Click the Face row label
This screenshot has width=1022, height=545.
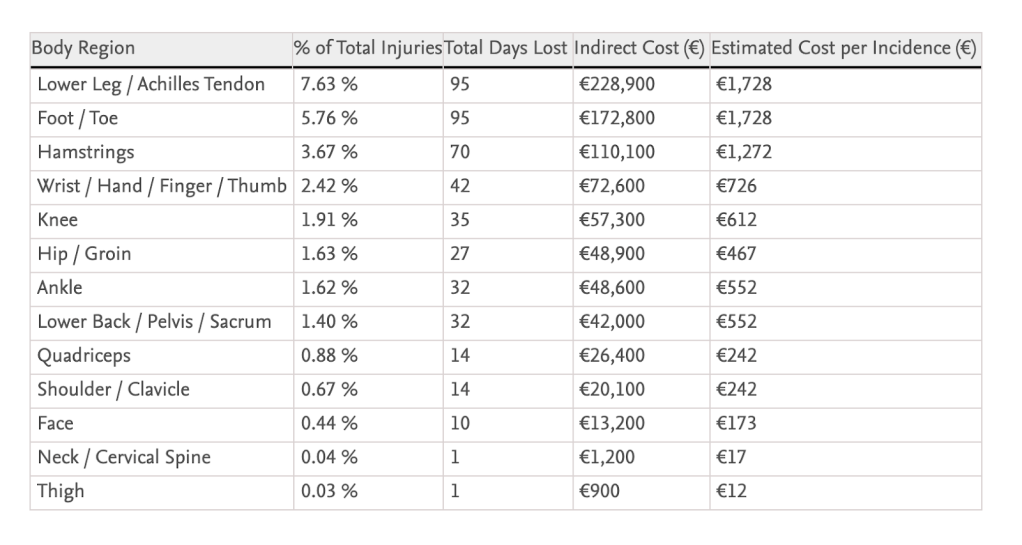(x=55, y=424)
